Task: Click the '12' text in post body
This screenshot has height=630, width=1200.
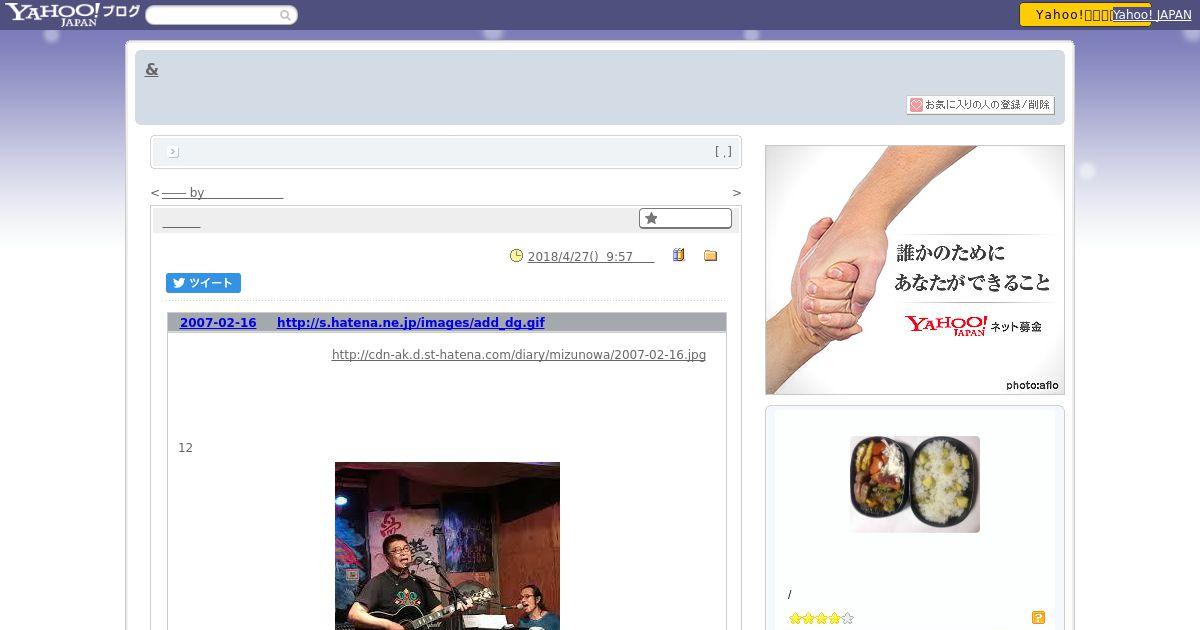Action: click(185, 448)
